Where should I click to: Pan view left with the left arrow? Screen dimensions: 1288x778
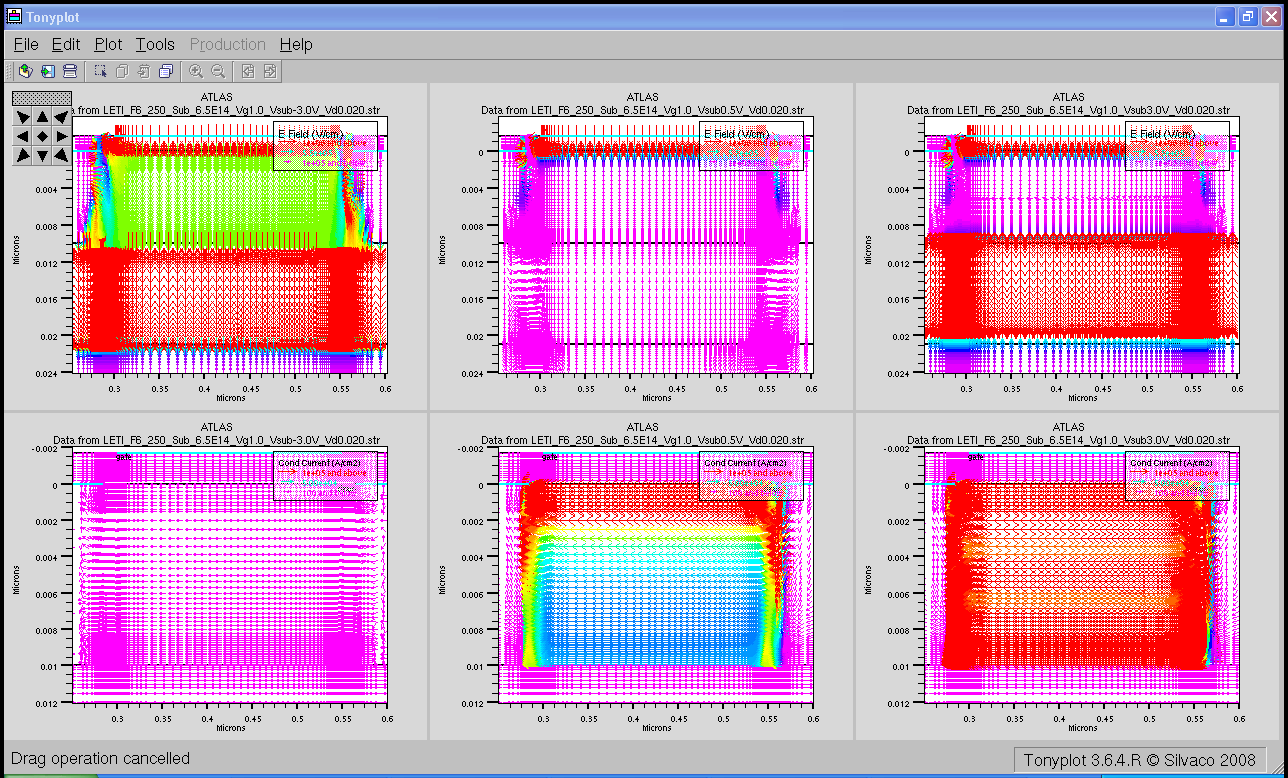(x=23, y=136)
